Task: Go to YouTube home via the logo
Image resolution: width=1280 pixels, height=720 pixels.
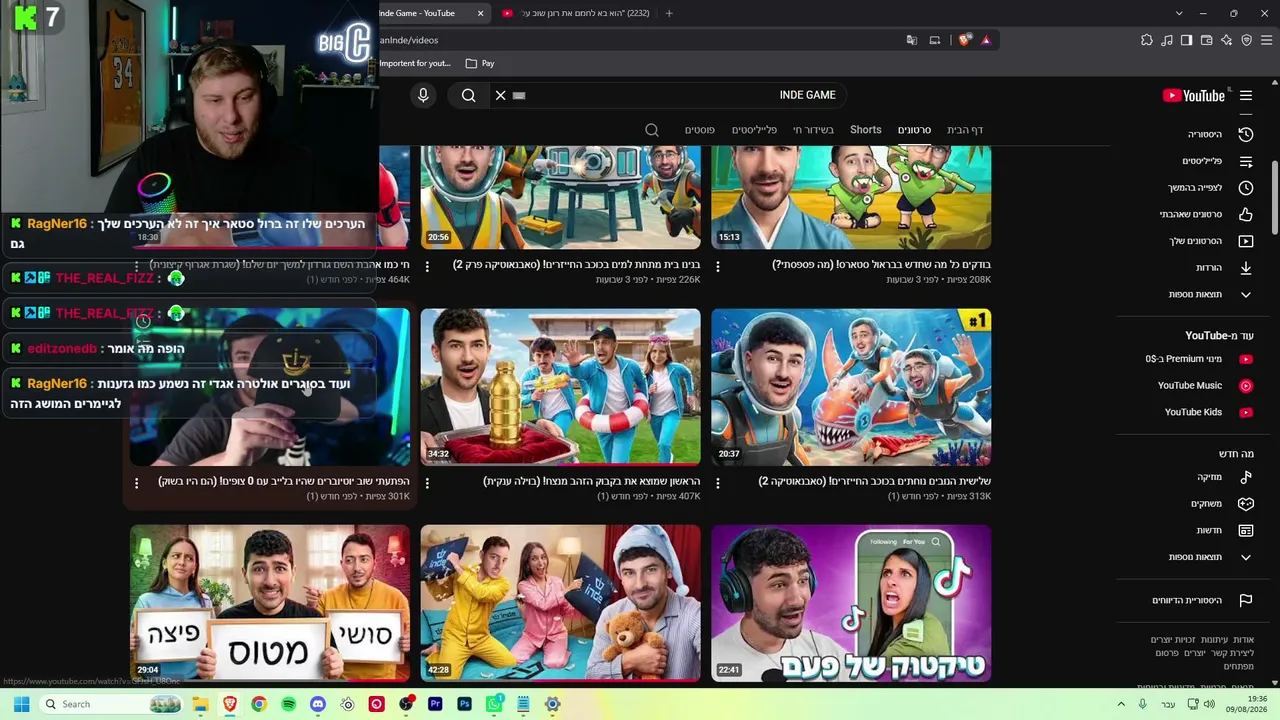Action: point(1194,96)
